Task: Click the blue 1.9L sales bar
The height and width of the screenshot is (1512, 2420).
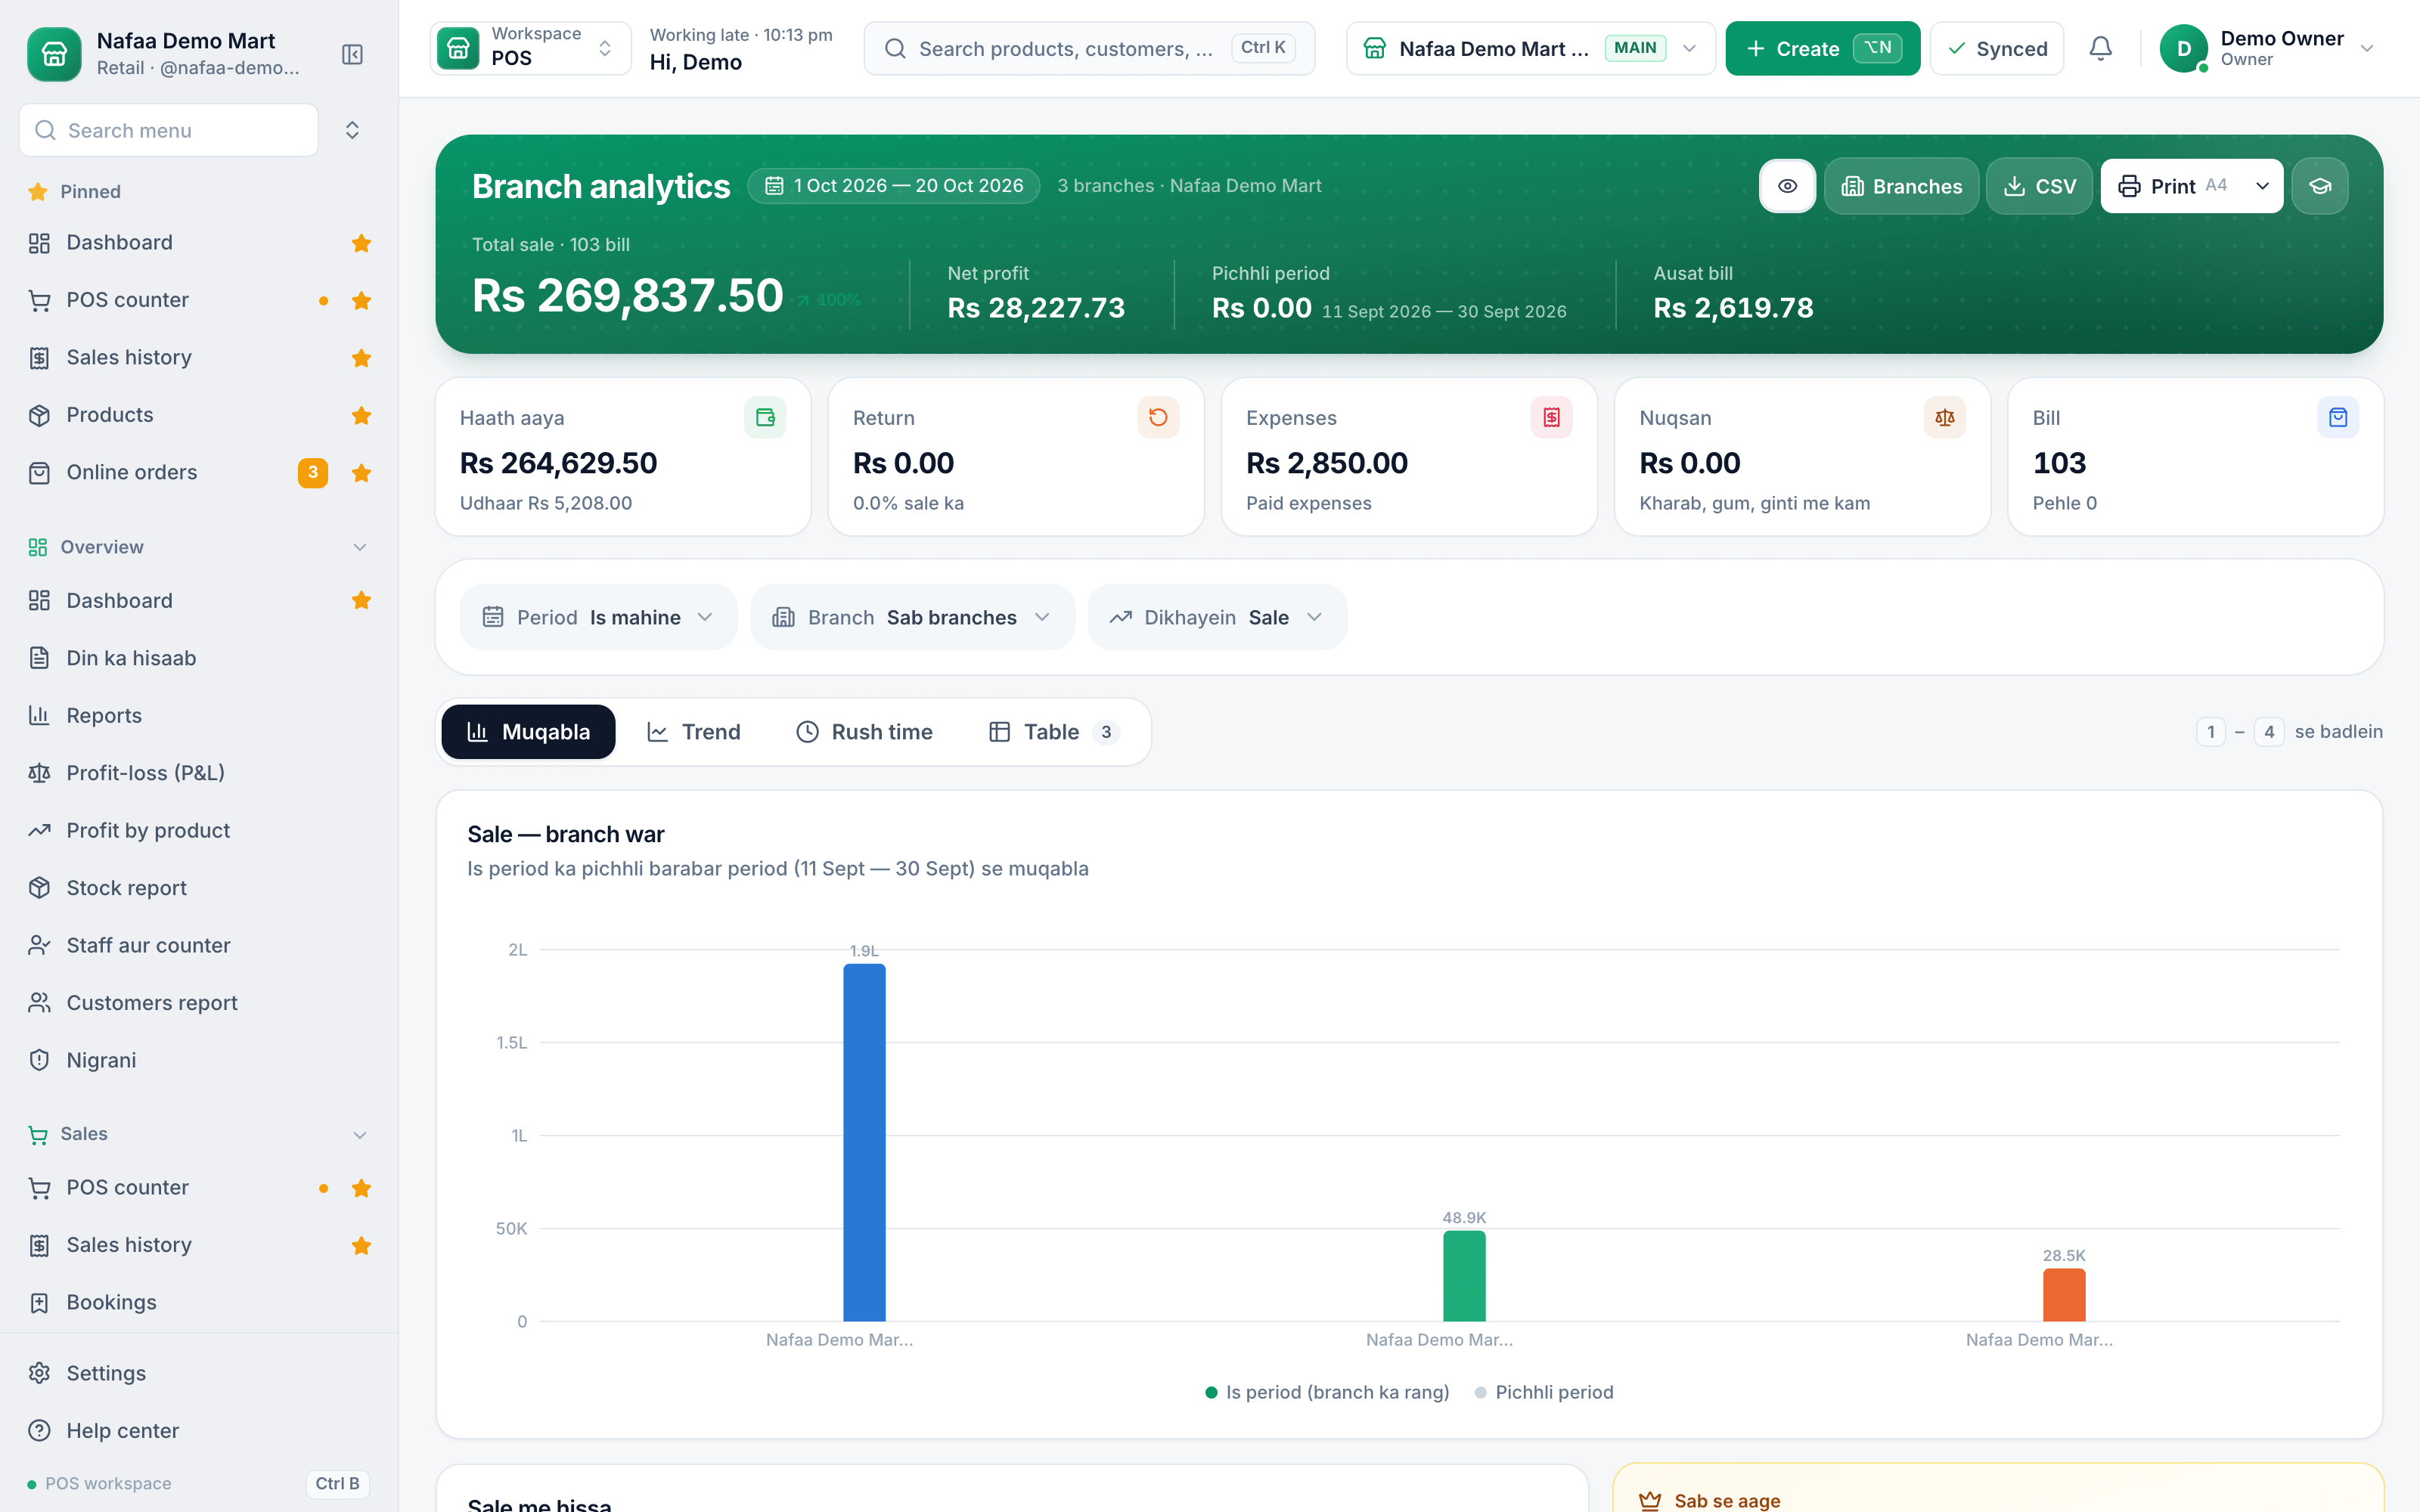Action: pos(864,1142)
